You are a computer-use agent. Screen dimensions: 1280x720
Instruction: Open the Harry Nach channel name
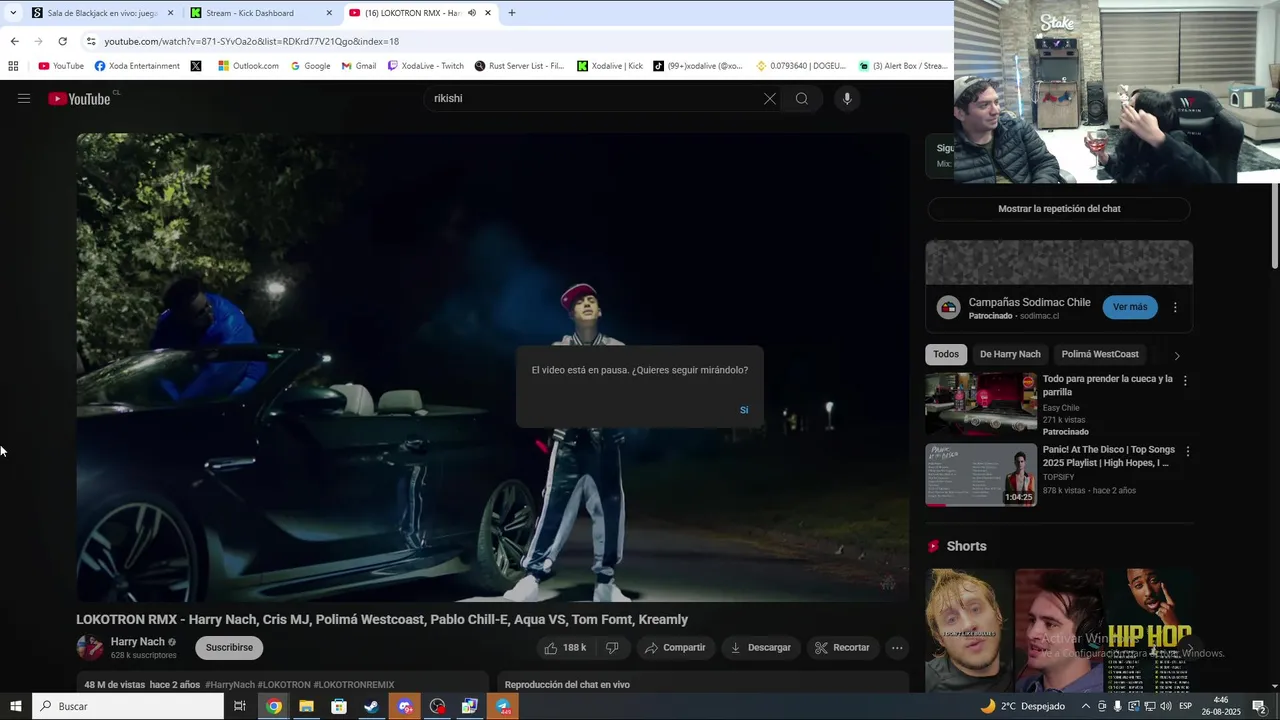tap(138, 642)
